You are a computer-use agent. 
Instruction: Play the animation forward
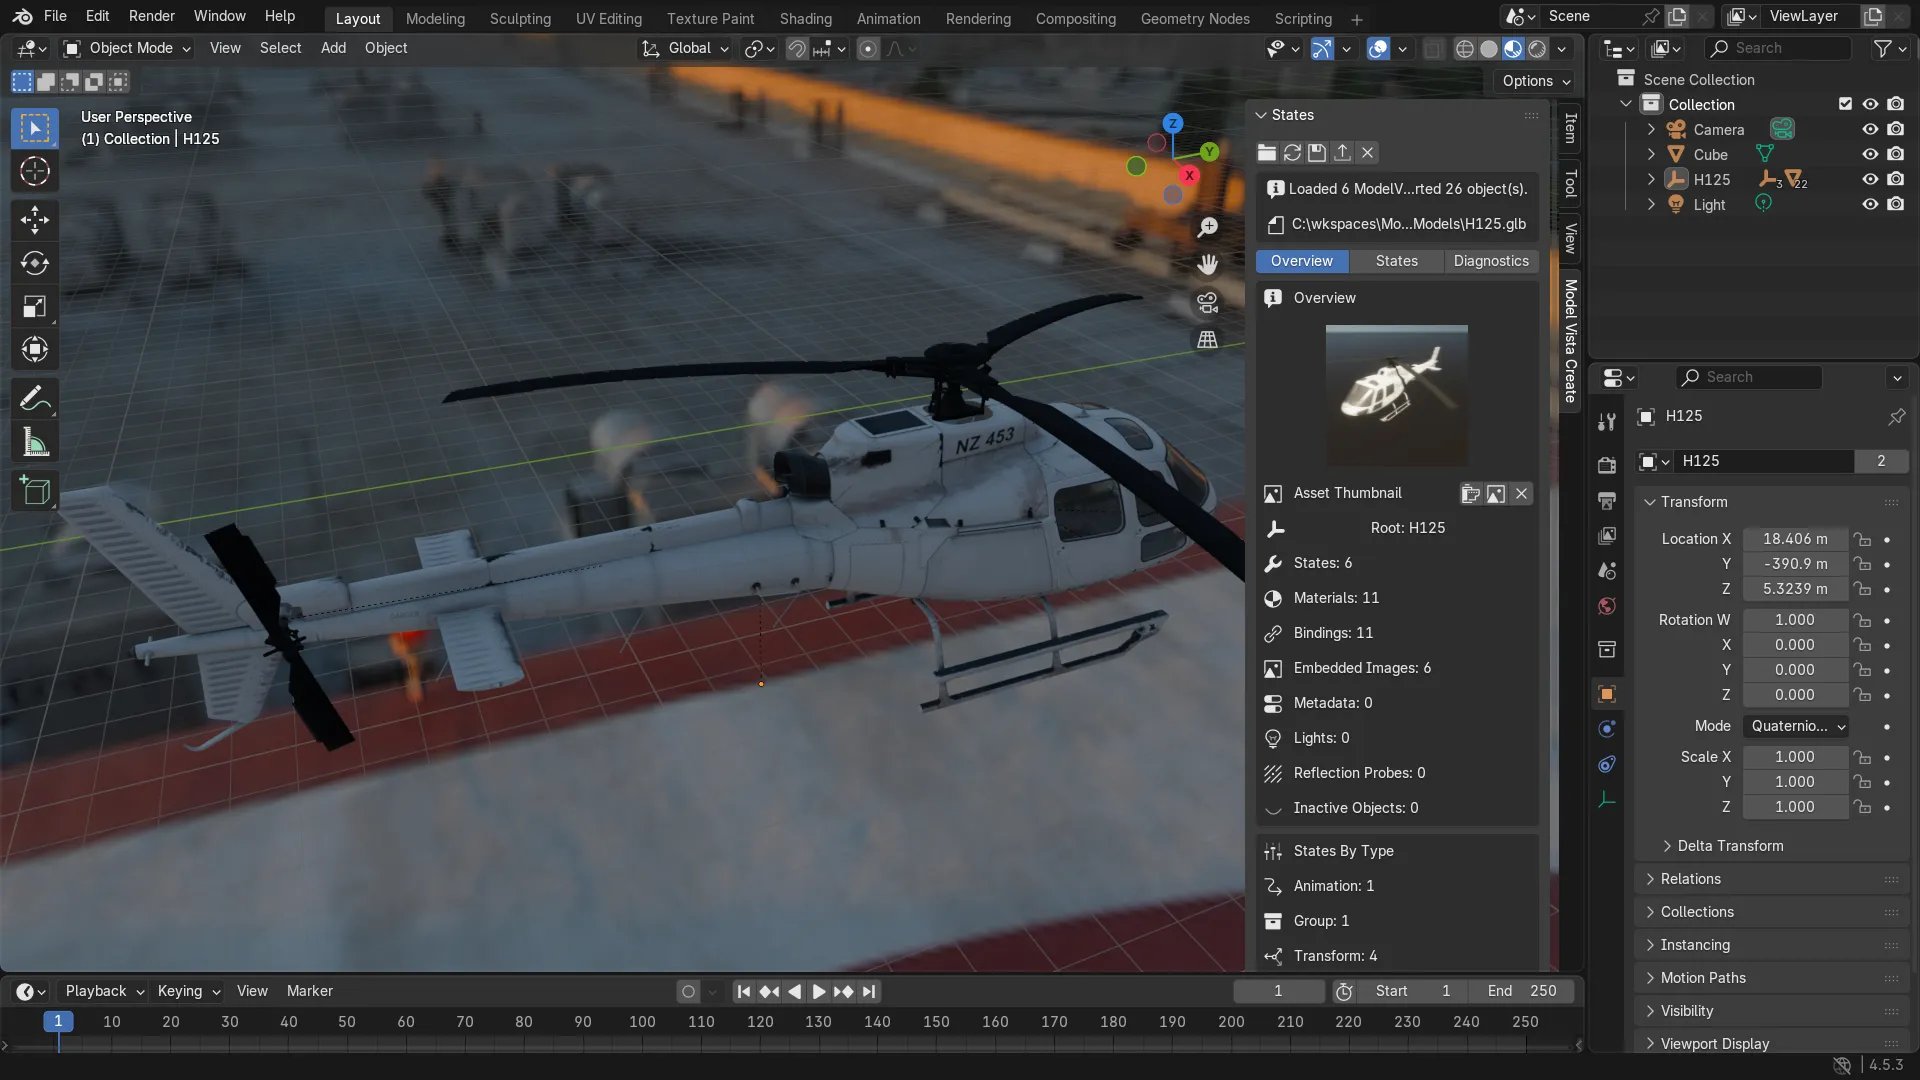818,992
